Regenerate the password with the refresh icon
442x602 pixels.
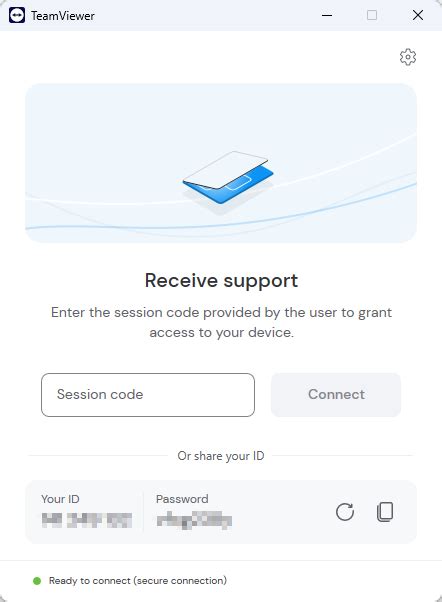(345, 511)
